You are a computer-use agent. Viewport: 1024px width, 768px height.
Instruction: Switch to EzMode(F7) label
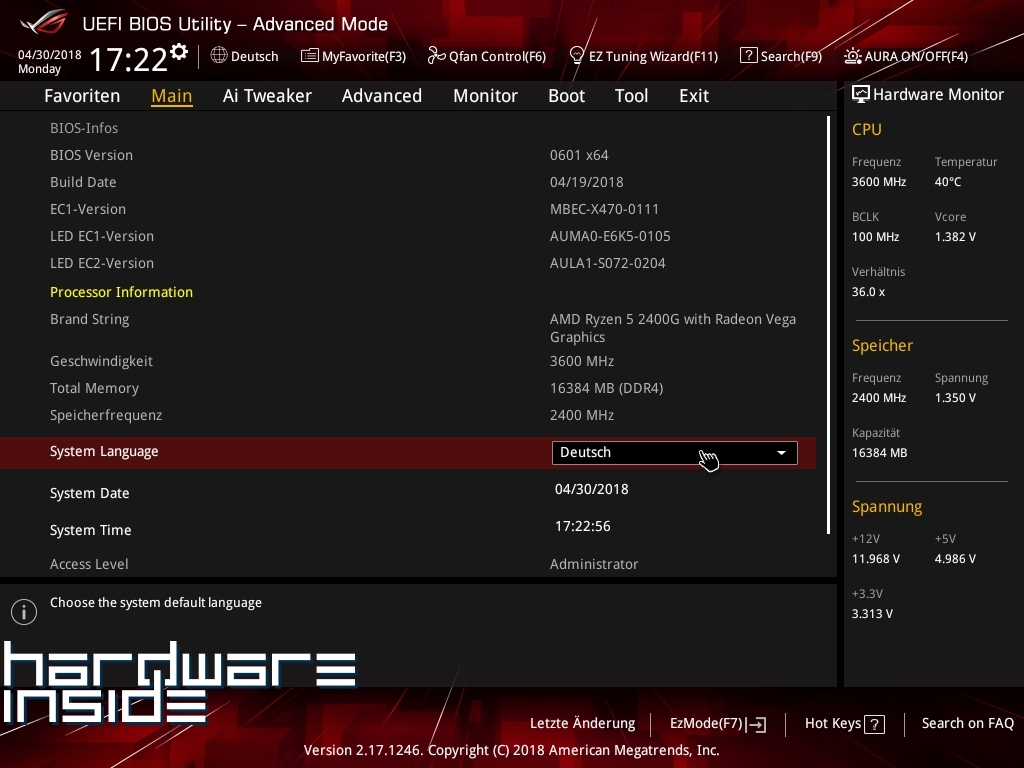pos(707,724)
